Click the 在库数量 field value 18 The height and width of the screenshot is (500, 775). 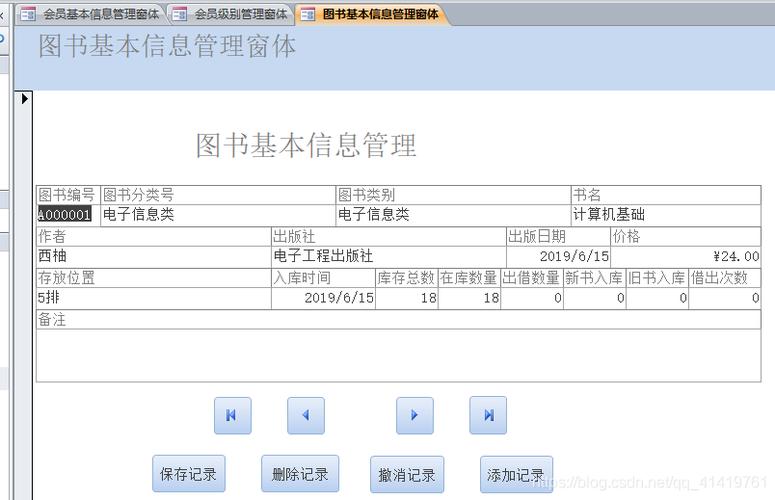470,298
